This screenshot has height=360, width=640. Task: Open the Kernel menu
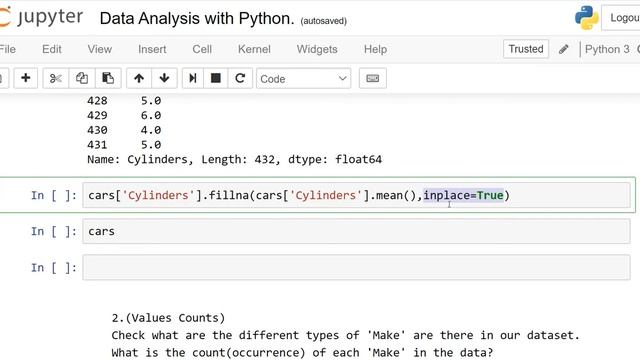254,49
